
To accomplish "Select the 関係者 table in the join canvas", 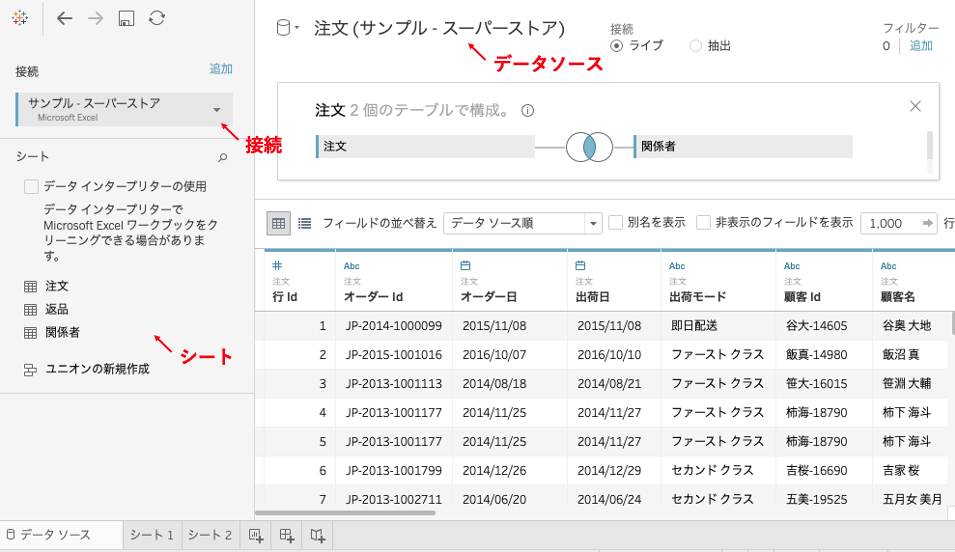I will coord(743,147).
